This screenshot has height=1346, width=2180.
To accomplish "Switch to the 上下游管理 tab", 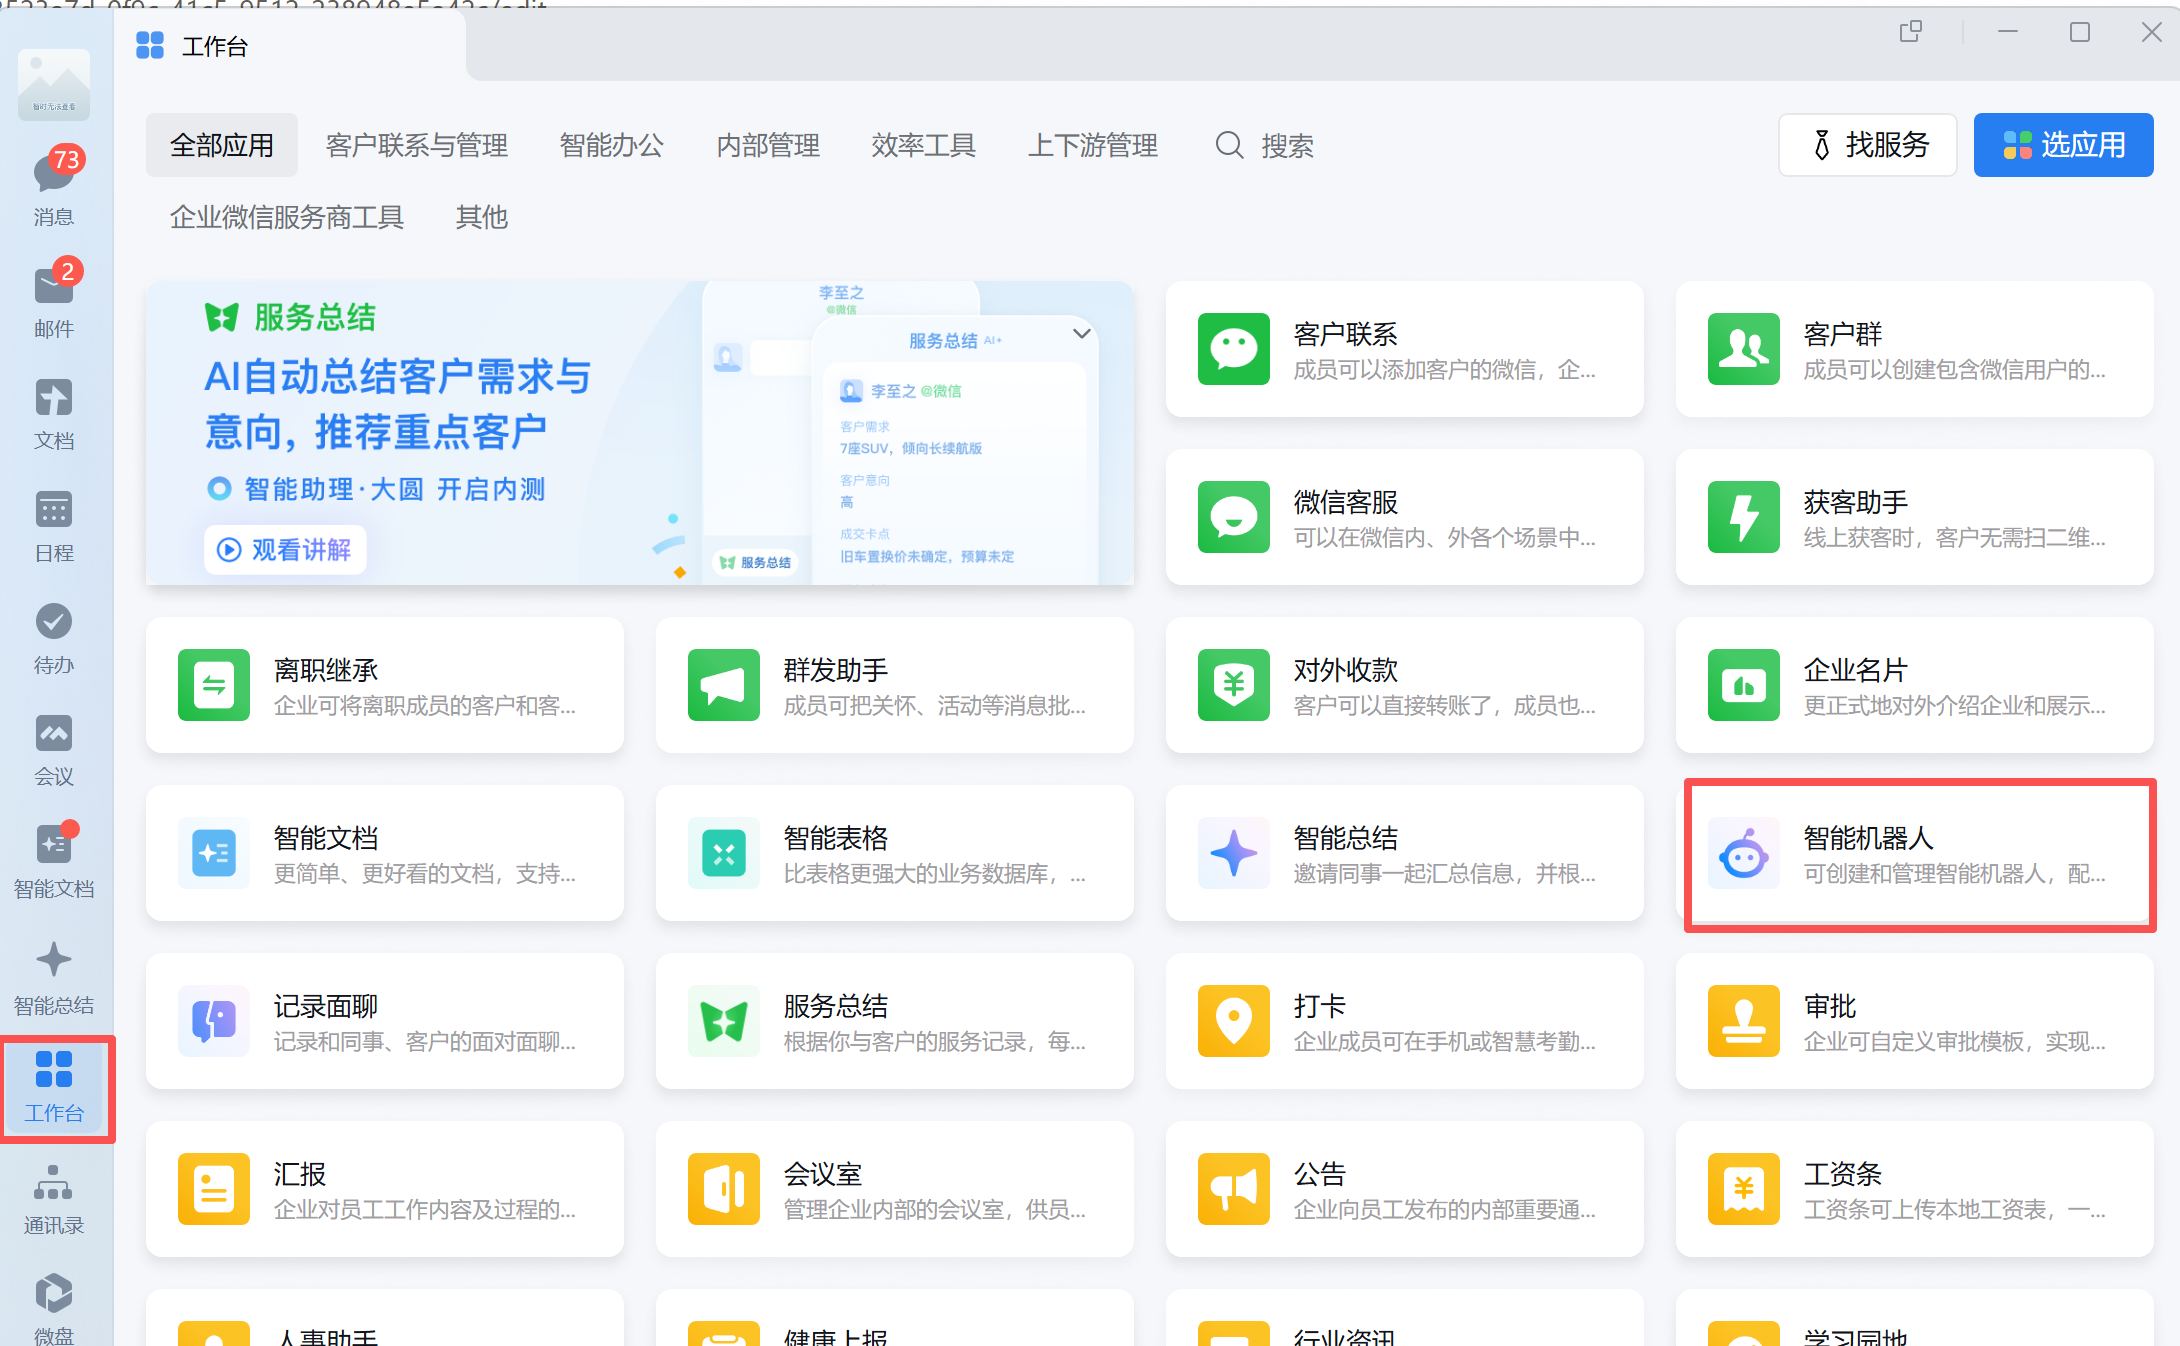I will [1093, 145].
